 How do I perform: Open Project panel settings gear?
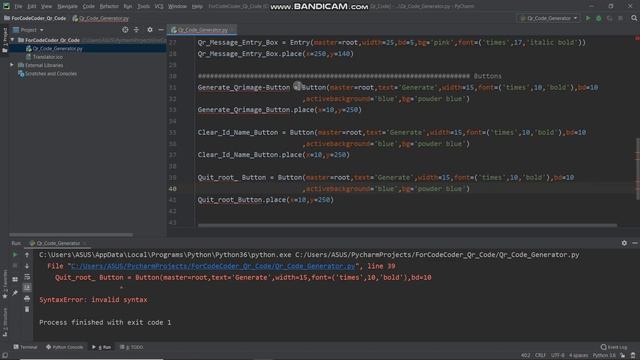[150, 30]
